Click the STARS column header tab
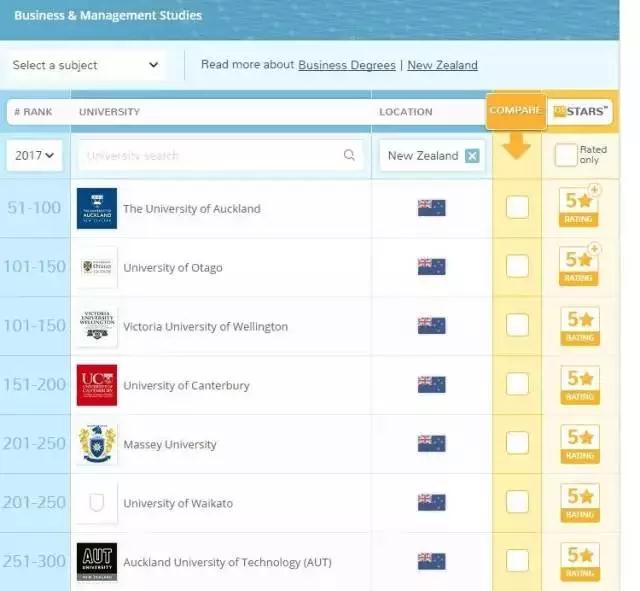The width and height of the screenshot is (640, 591). 580,111
